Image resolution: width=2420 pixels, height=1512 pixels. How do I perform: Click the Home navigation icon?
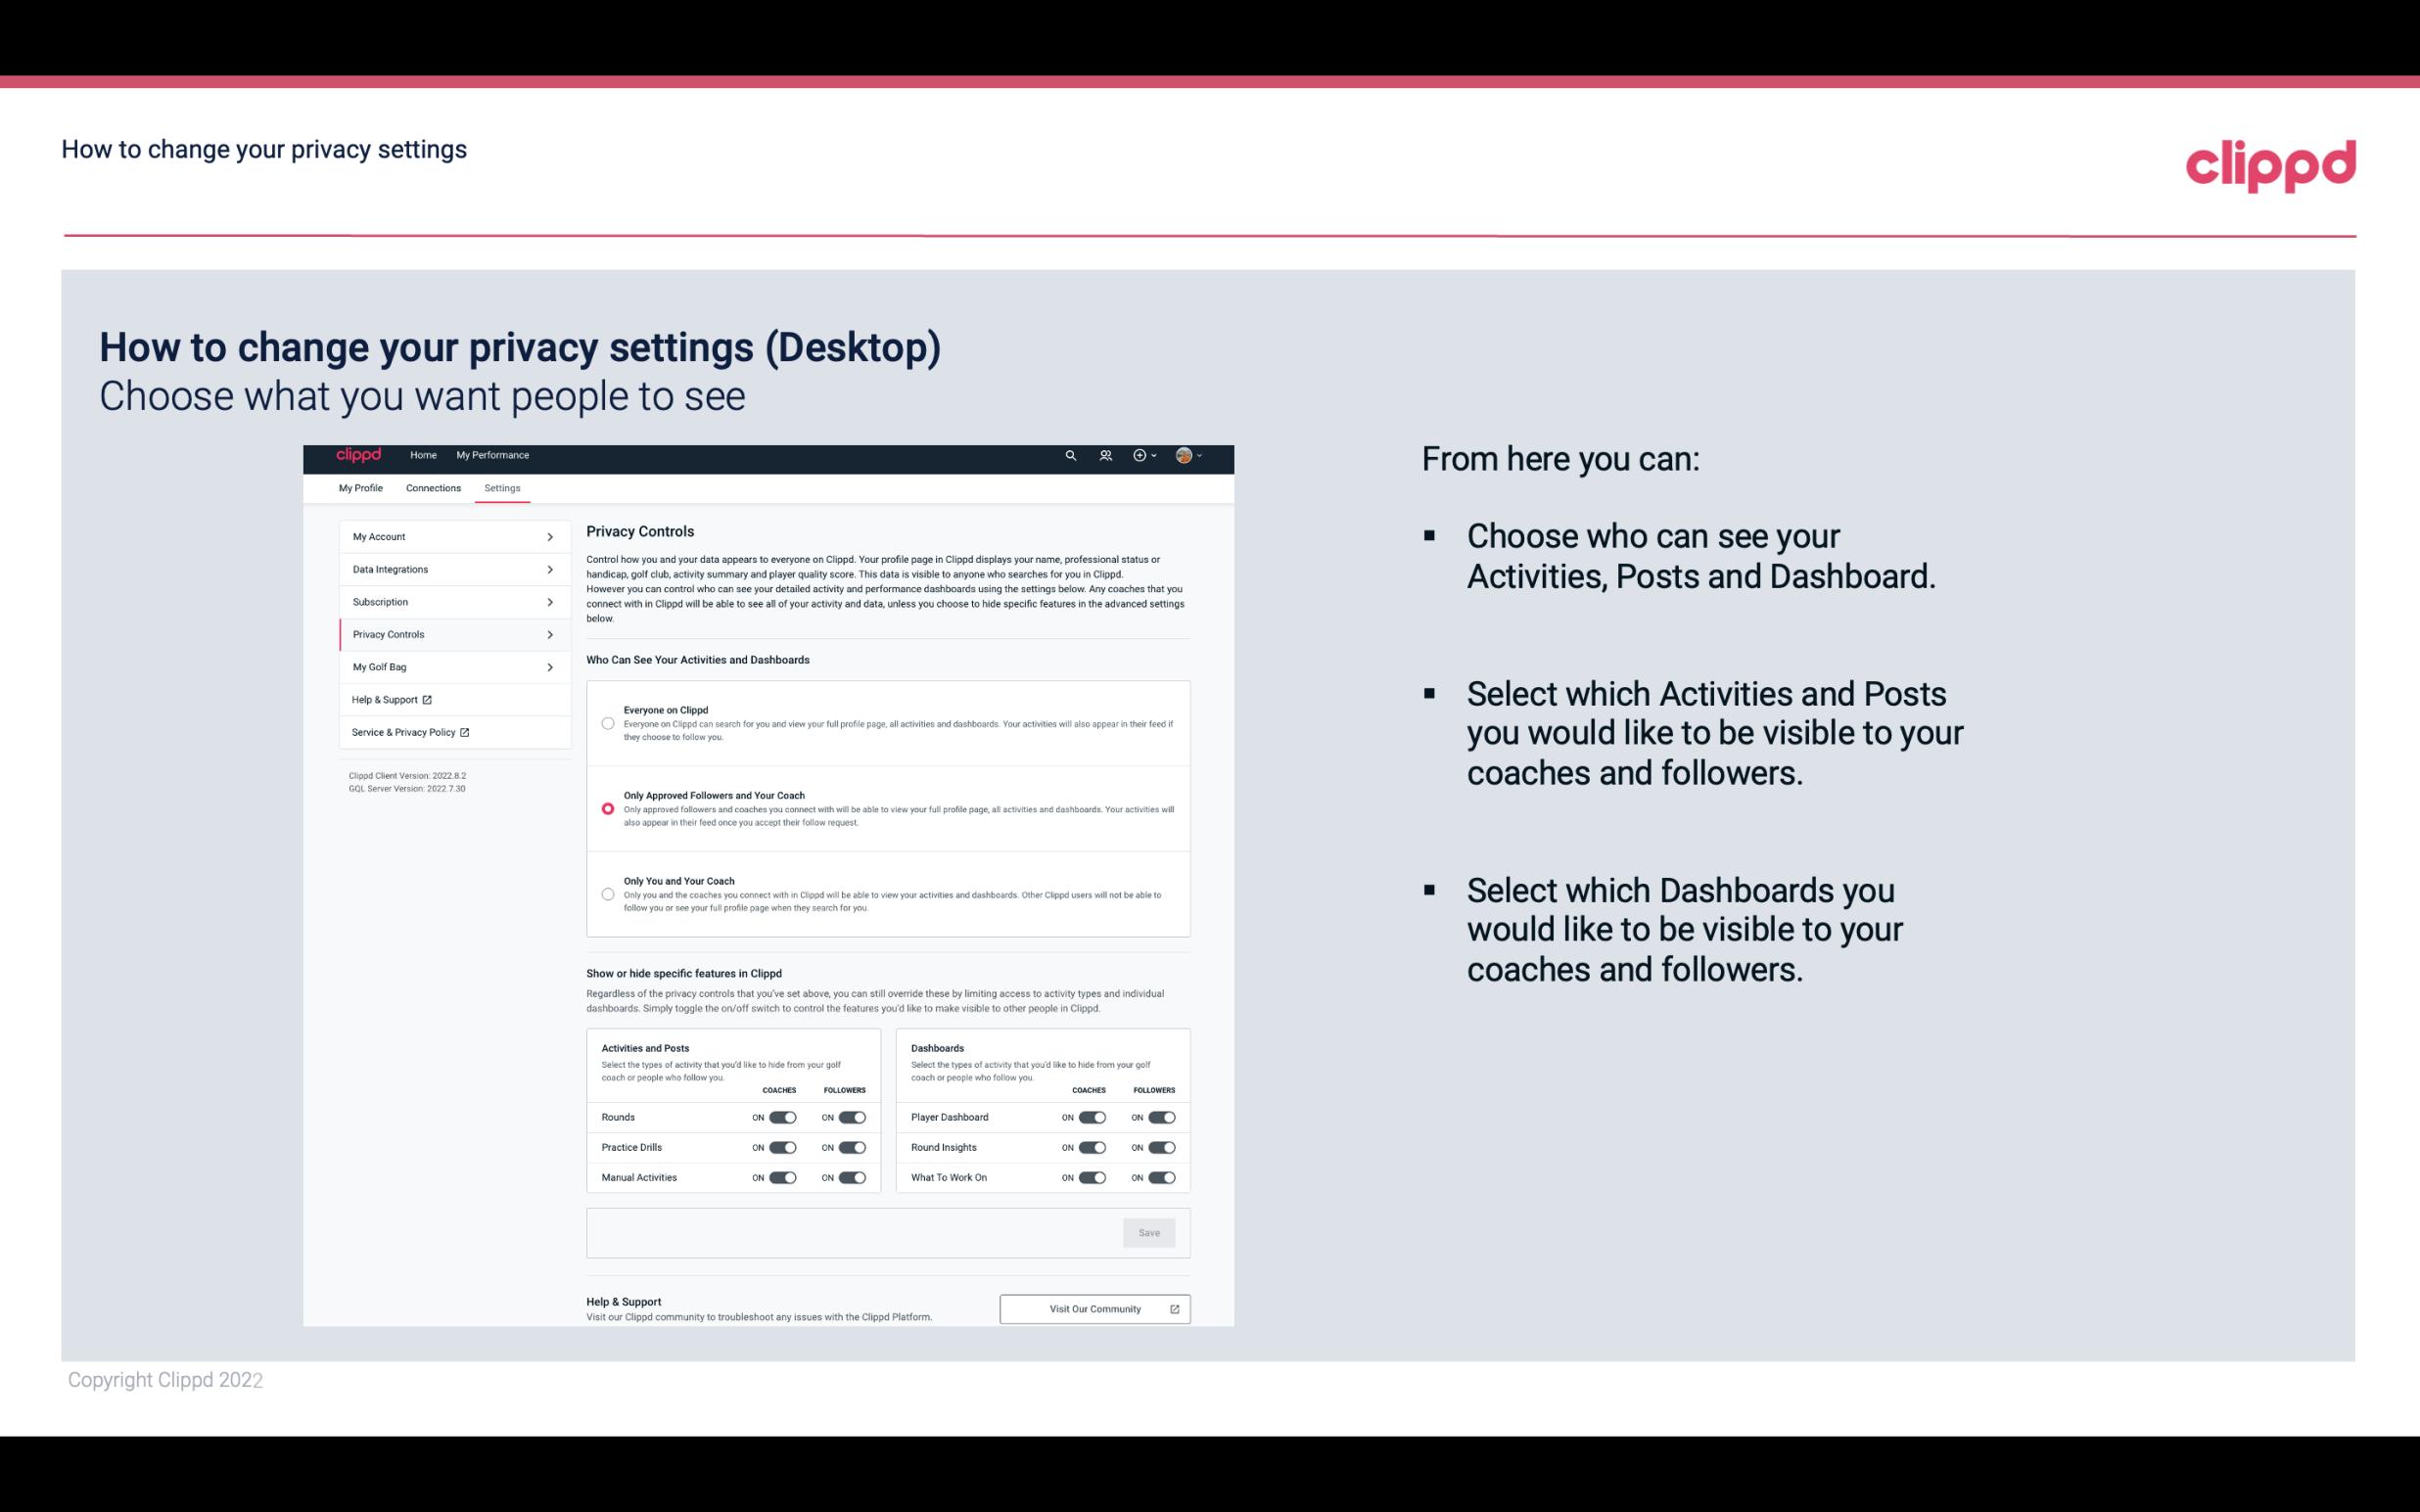tap(423, 455)
